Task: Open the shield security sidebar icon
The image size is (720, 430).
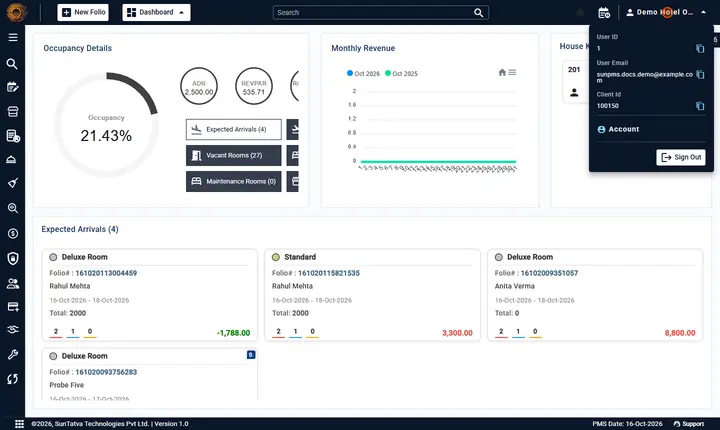Action: tap(13, 259)
